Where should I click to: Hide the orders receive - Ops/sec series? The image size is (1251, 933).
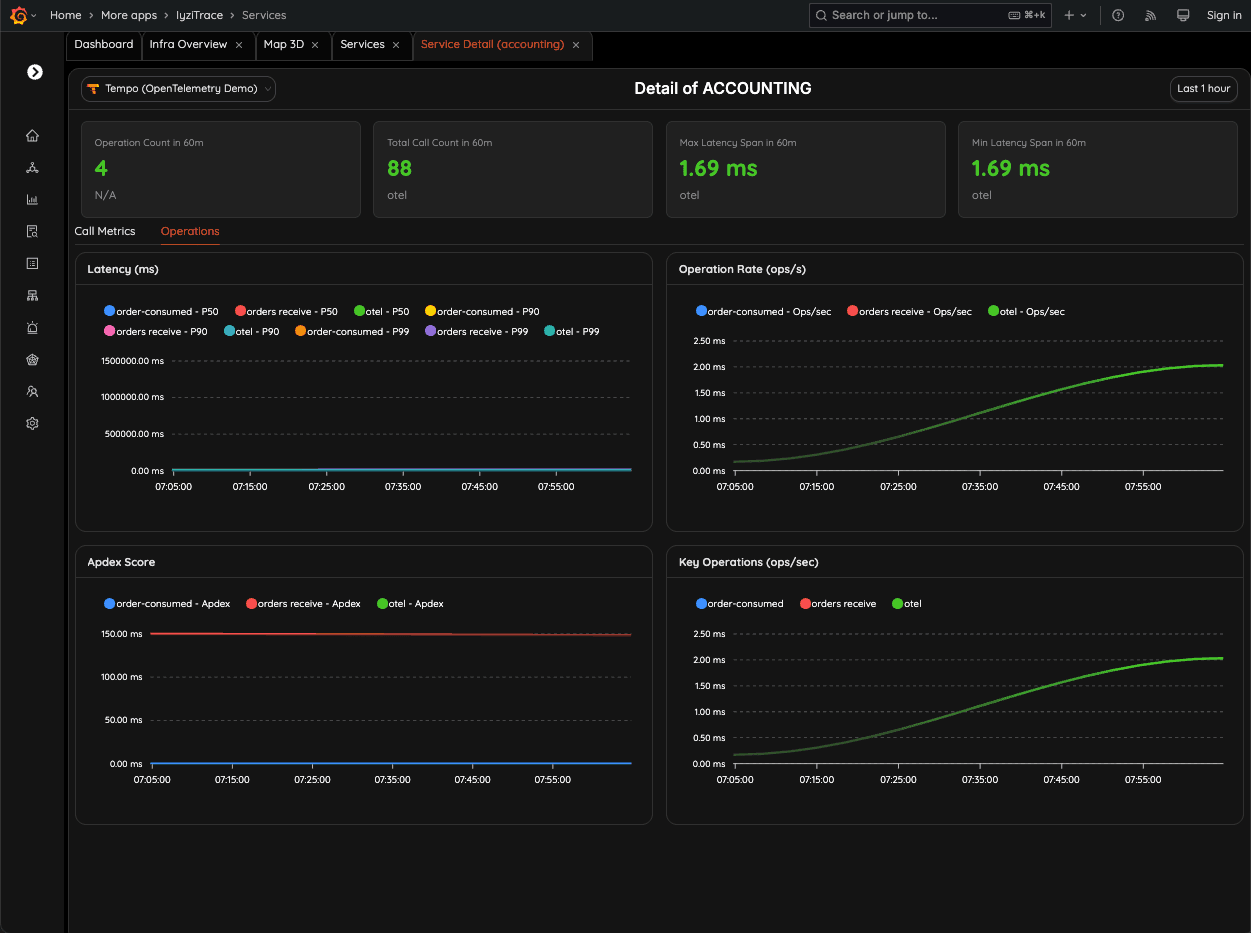(x=909, y=310)
